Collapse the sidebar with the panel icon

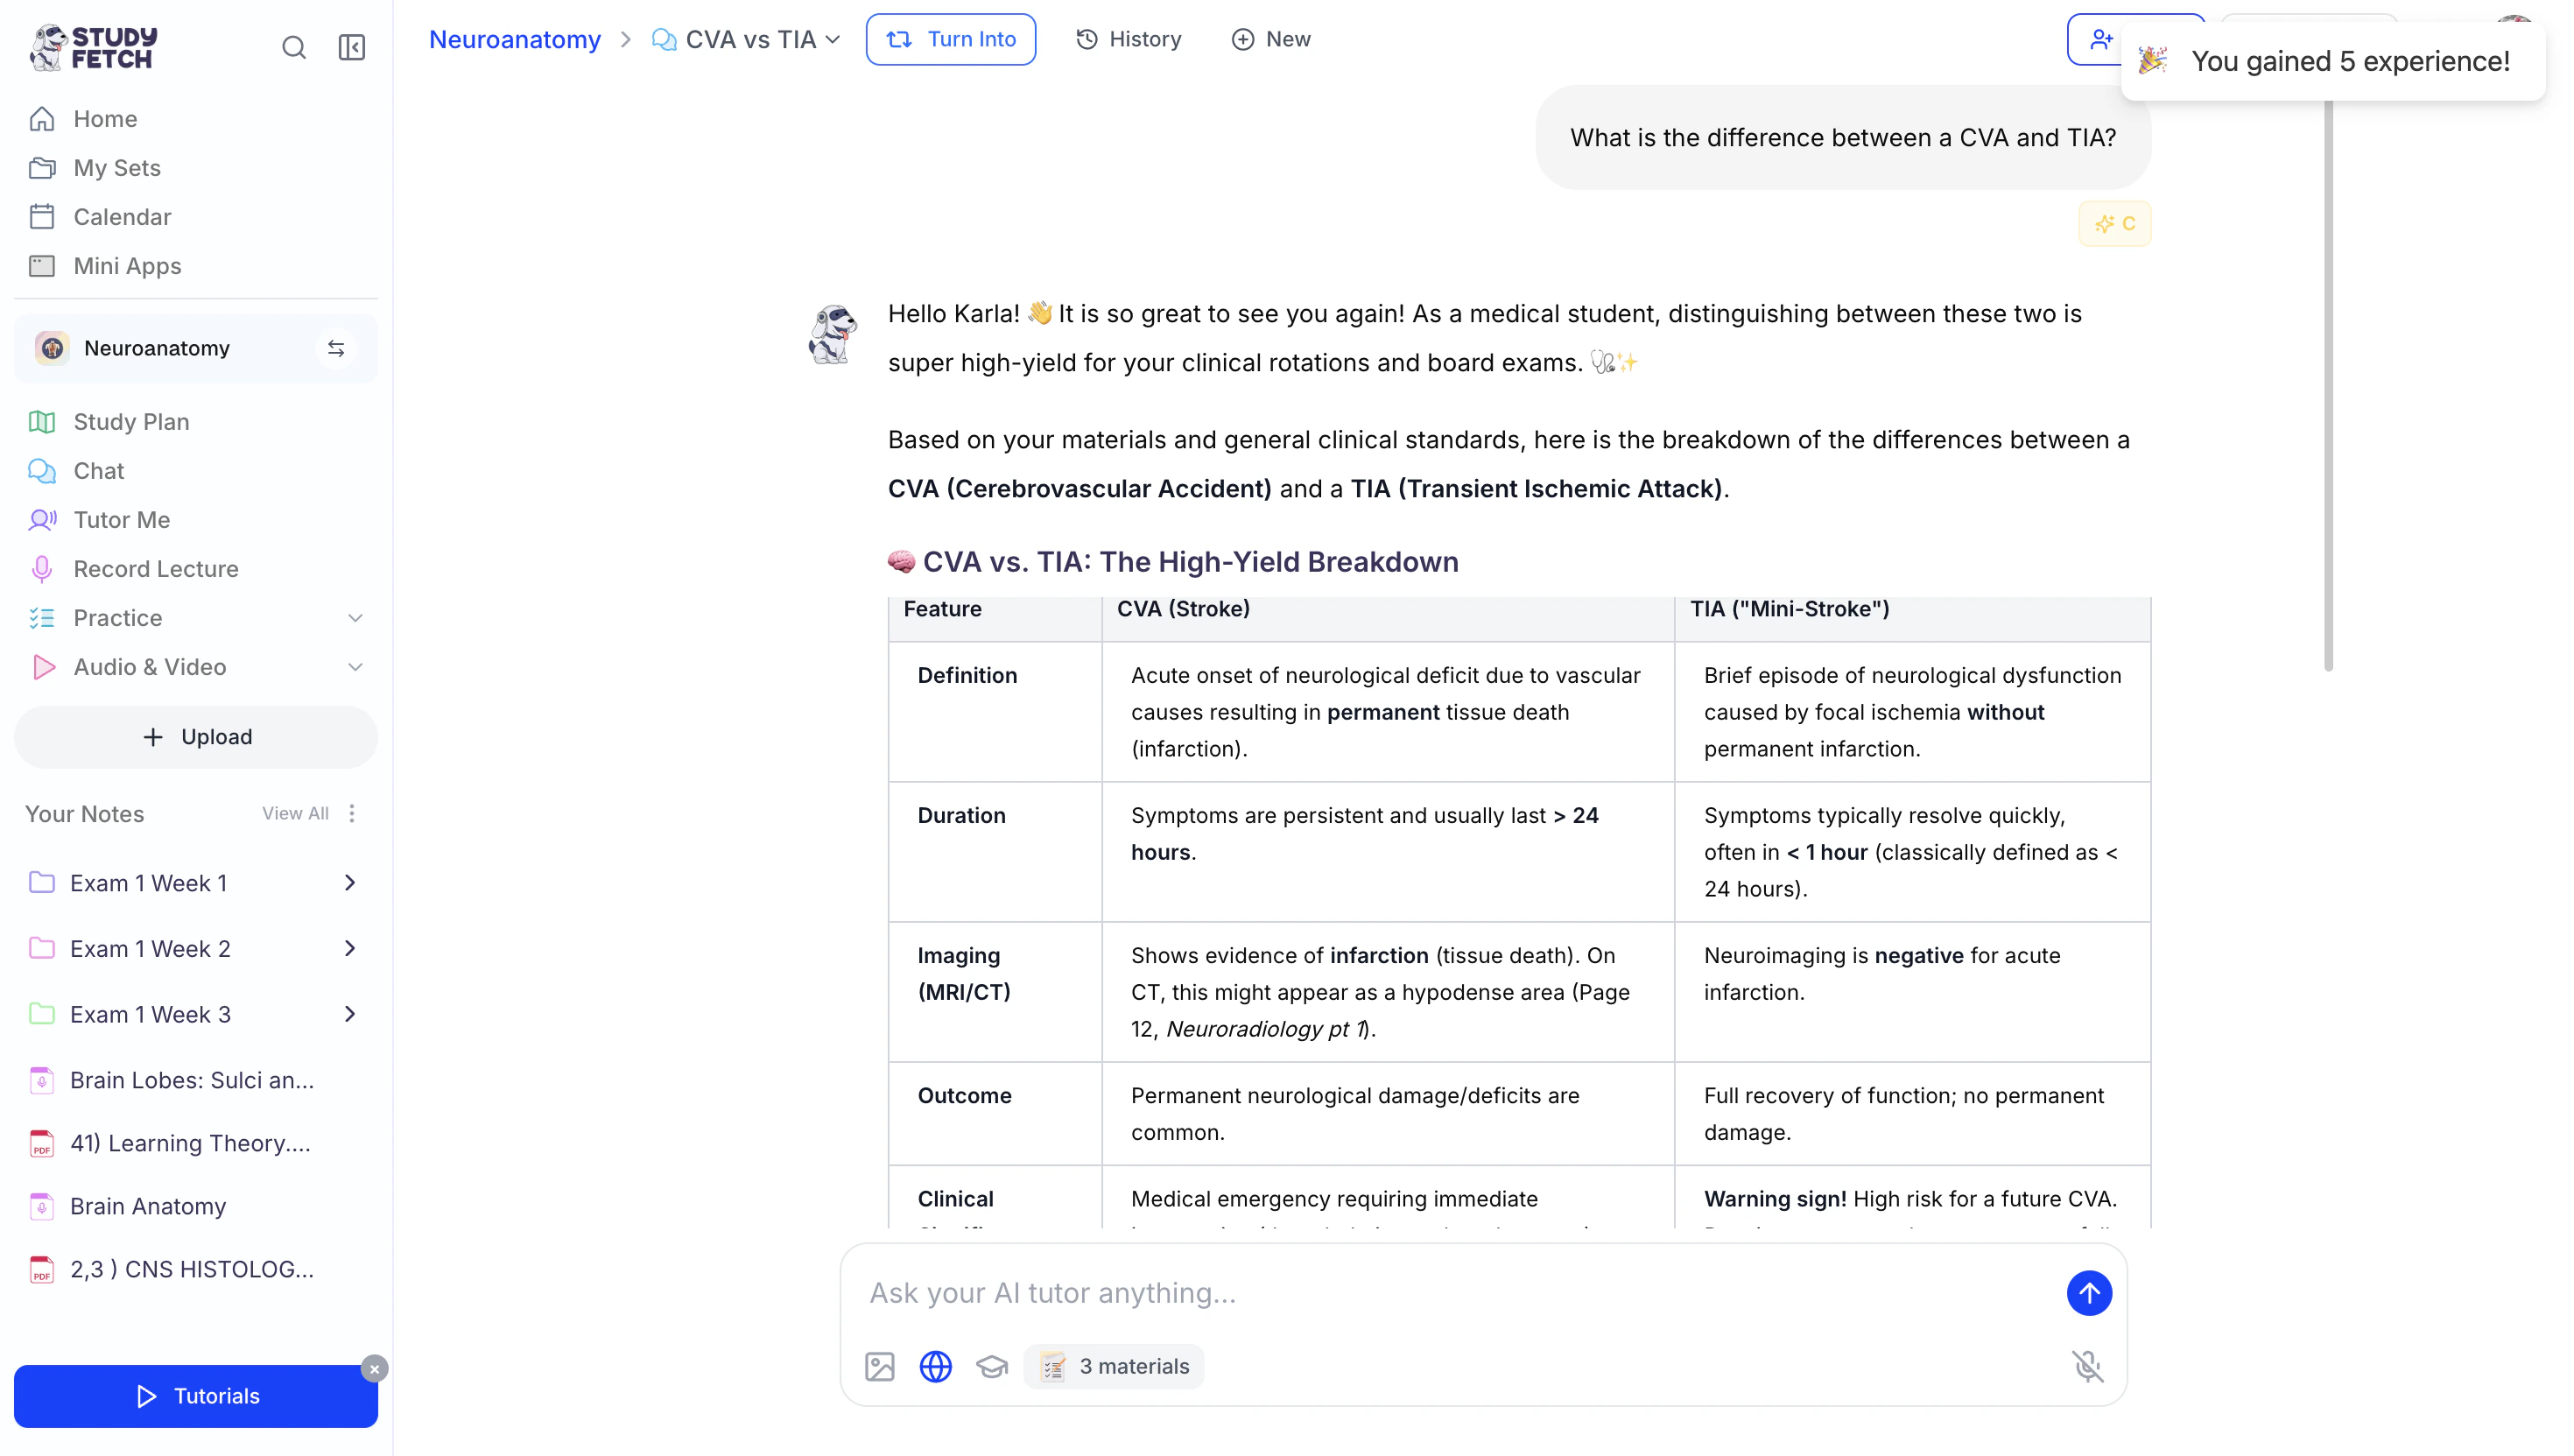coord(351,47)
